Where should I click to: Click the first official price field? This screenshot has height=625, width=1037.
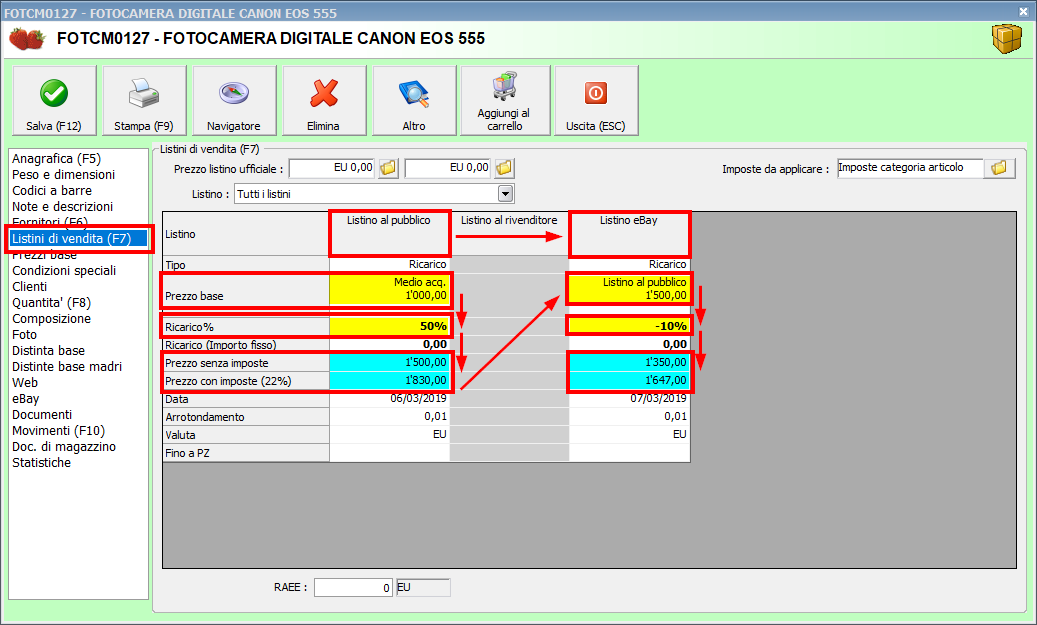pos(332,168)
